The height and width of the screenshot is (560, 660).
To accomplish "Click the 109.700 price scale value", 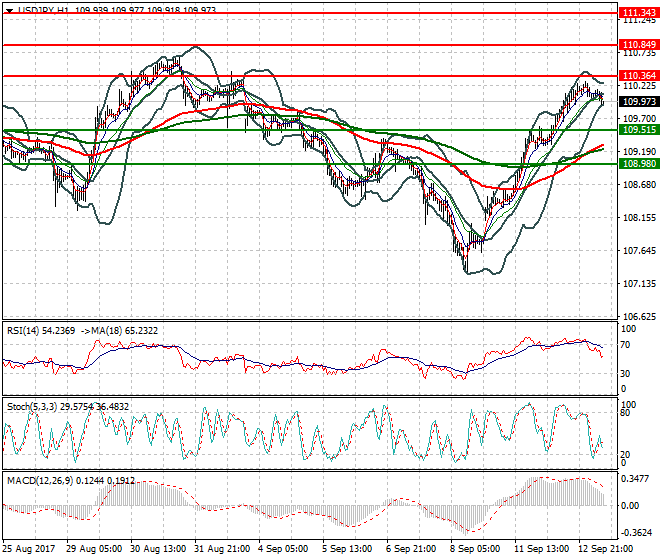I will (x=639, y=119).
